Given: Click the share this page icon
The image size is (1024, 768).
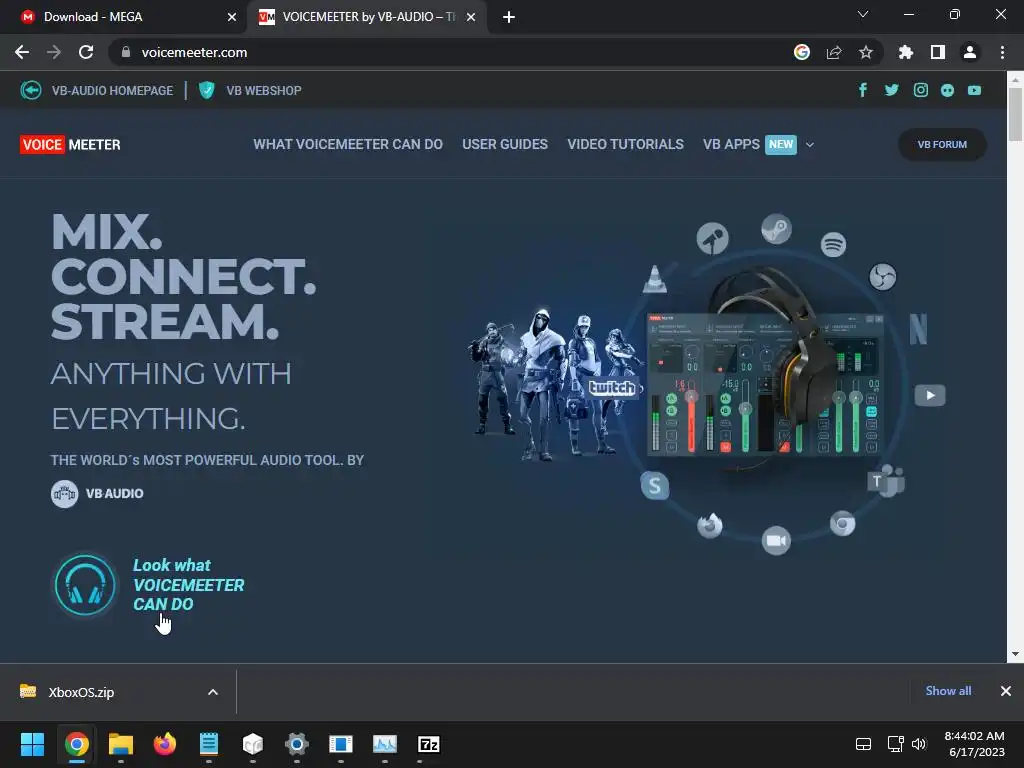Looking at the screenshot, I should click(834, 52).
